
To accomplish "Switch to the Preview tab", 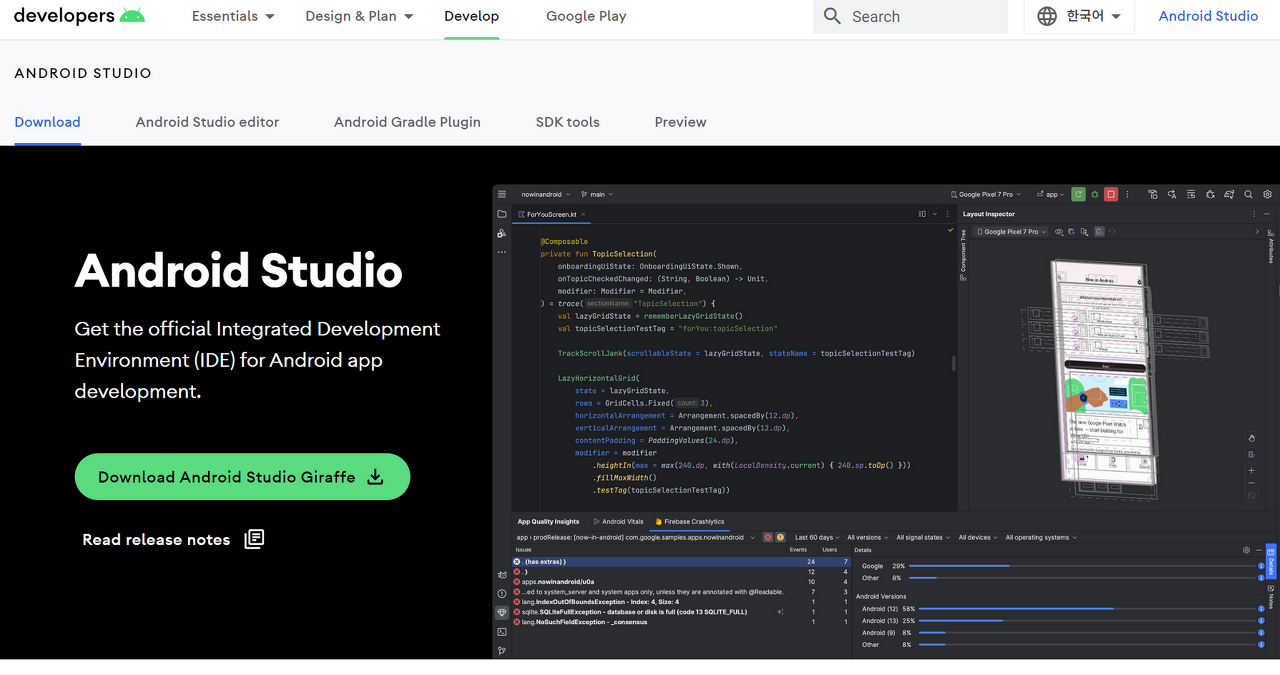I will (680, 122).
